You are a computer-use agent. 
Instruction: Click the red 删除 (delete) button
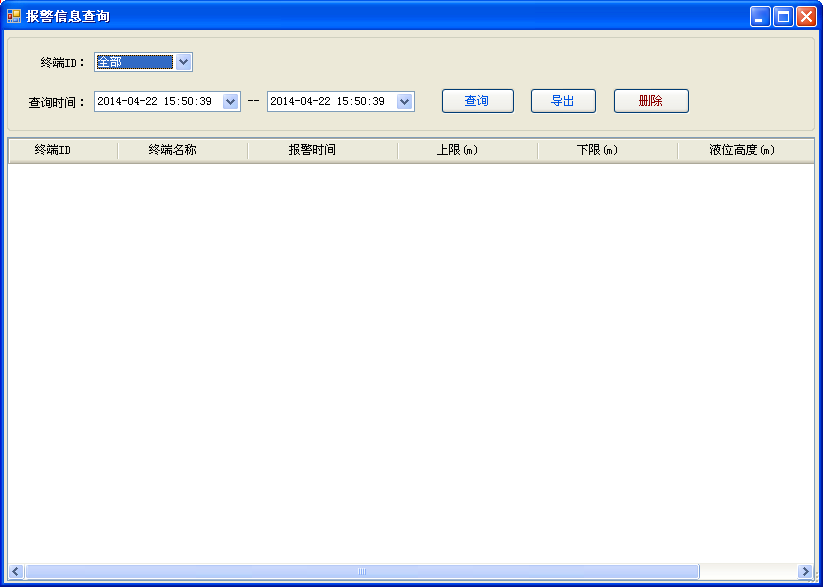651,101
